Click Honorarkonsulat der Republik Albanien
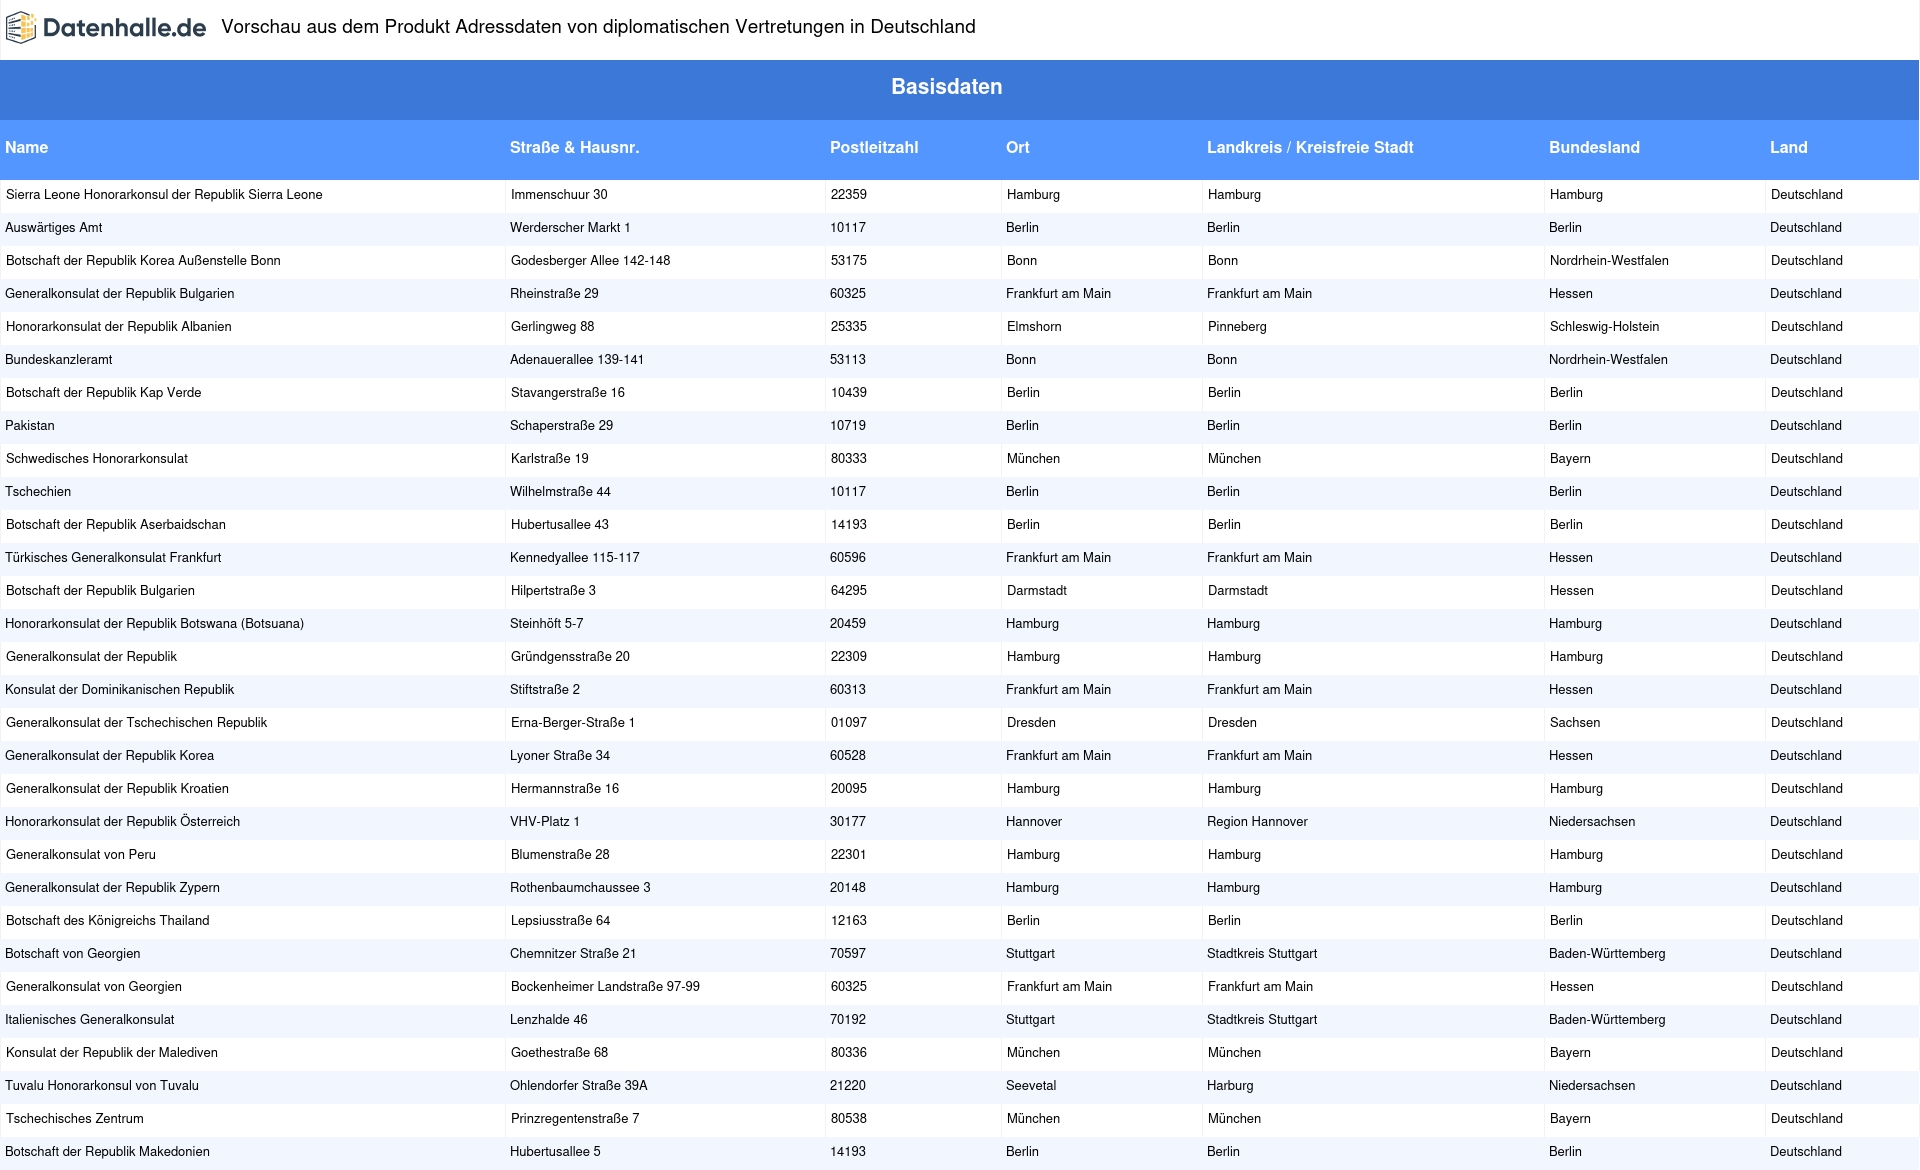This screenshot has height=1170, width=1920. pyautogui.click(x=119, y=326)
